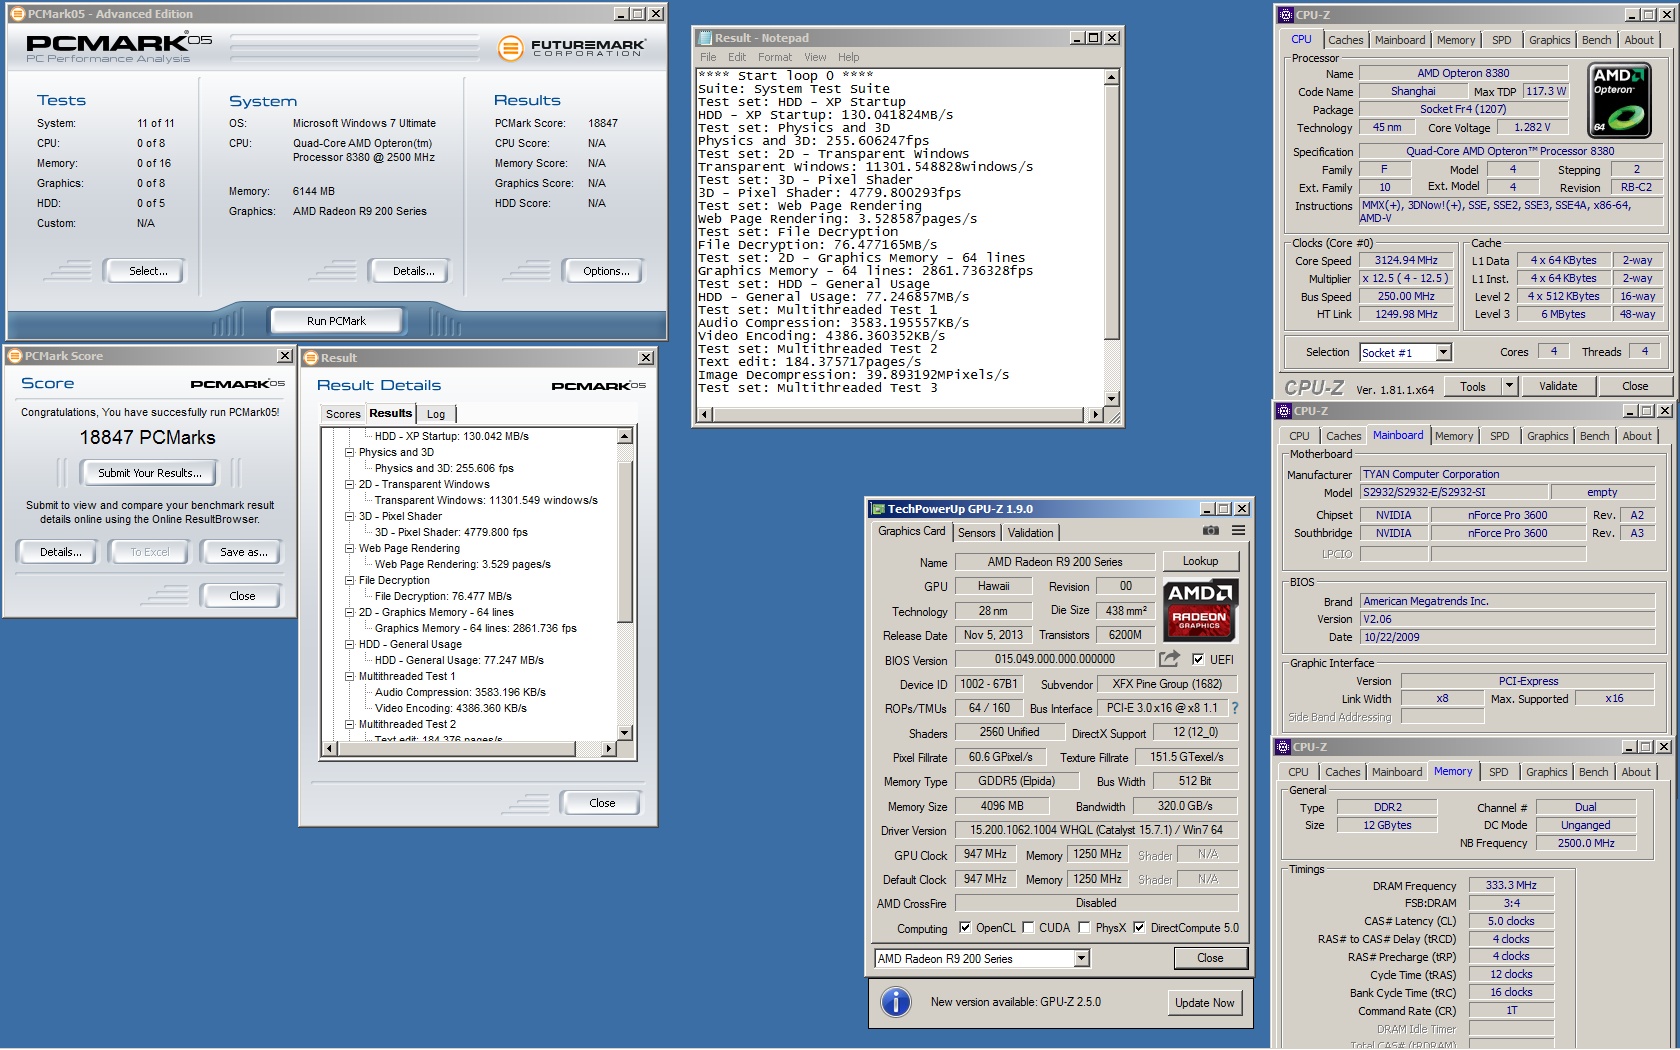Click the Run PCMark button
1680x1050 pixels.
point(336,321)
